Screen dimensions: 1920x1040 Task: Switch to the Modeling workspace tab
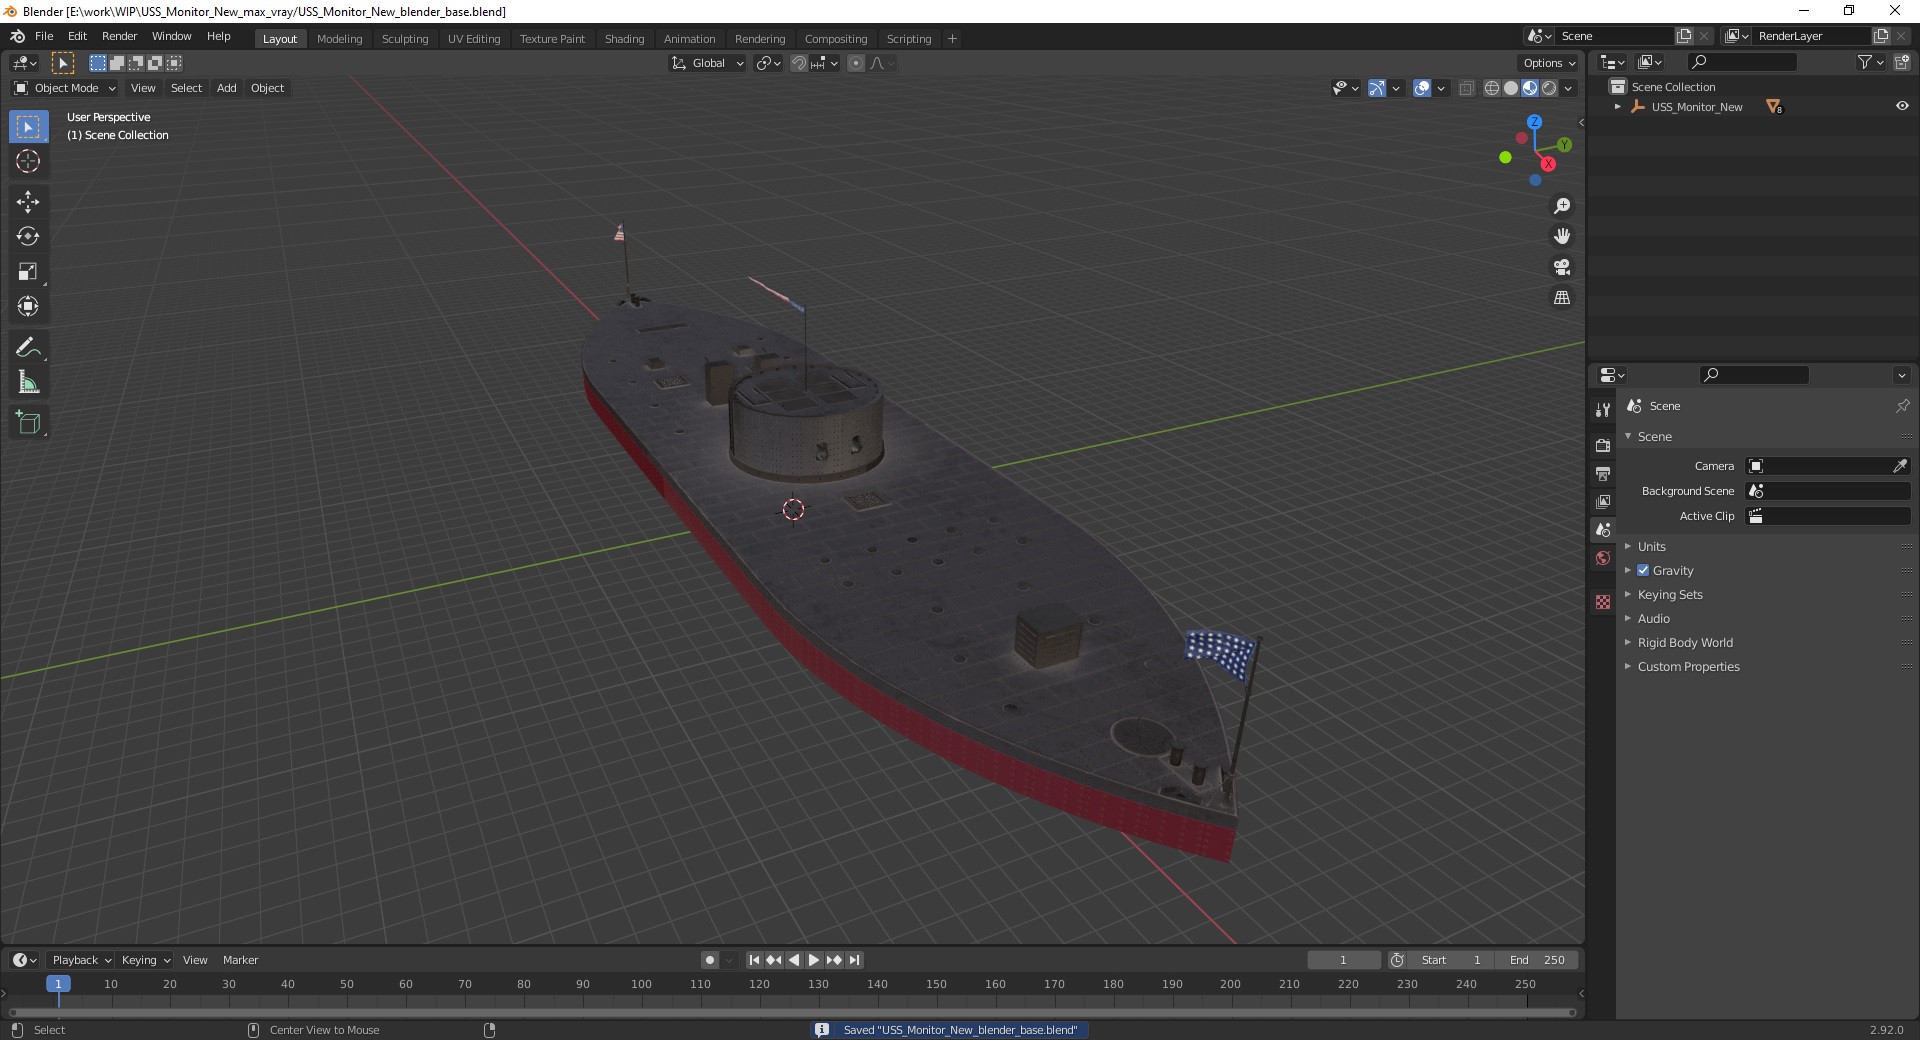[x=339, y=38]
